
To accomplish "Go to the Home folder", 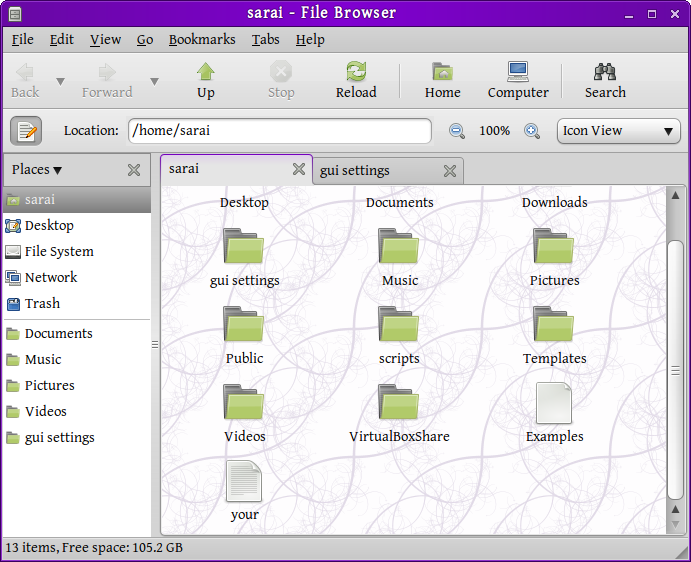I will click(x=442, y=81).
